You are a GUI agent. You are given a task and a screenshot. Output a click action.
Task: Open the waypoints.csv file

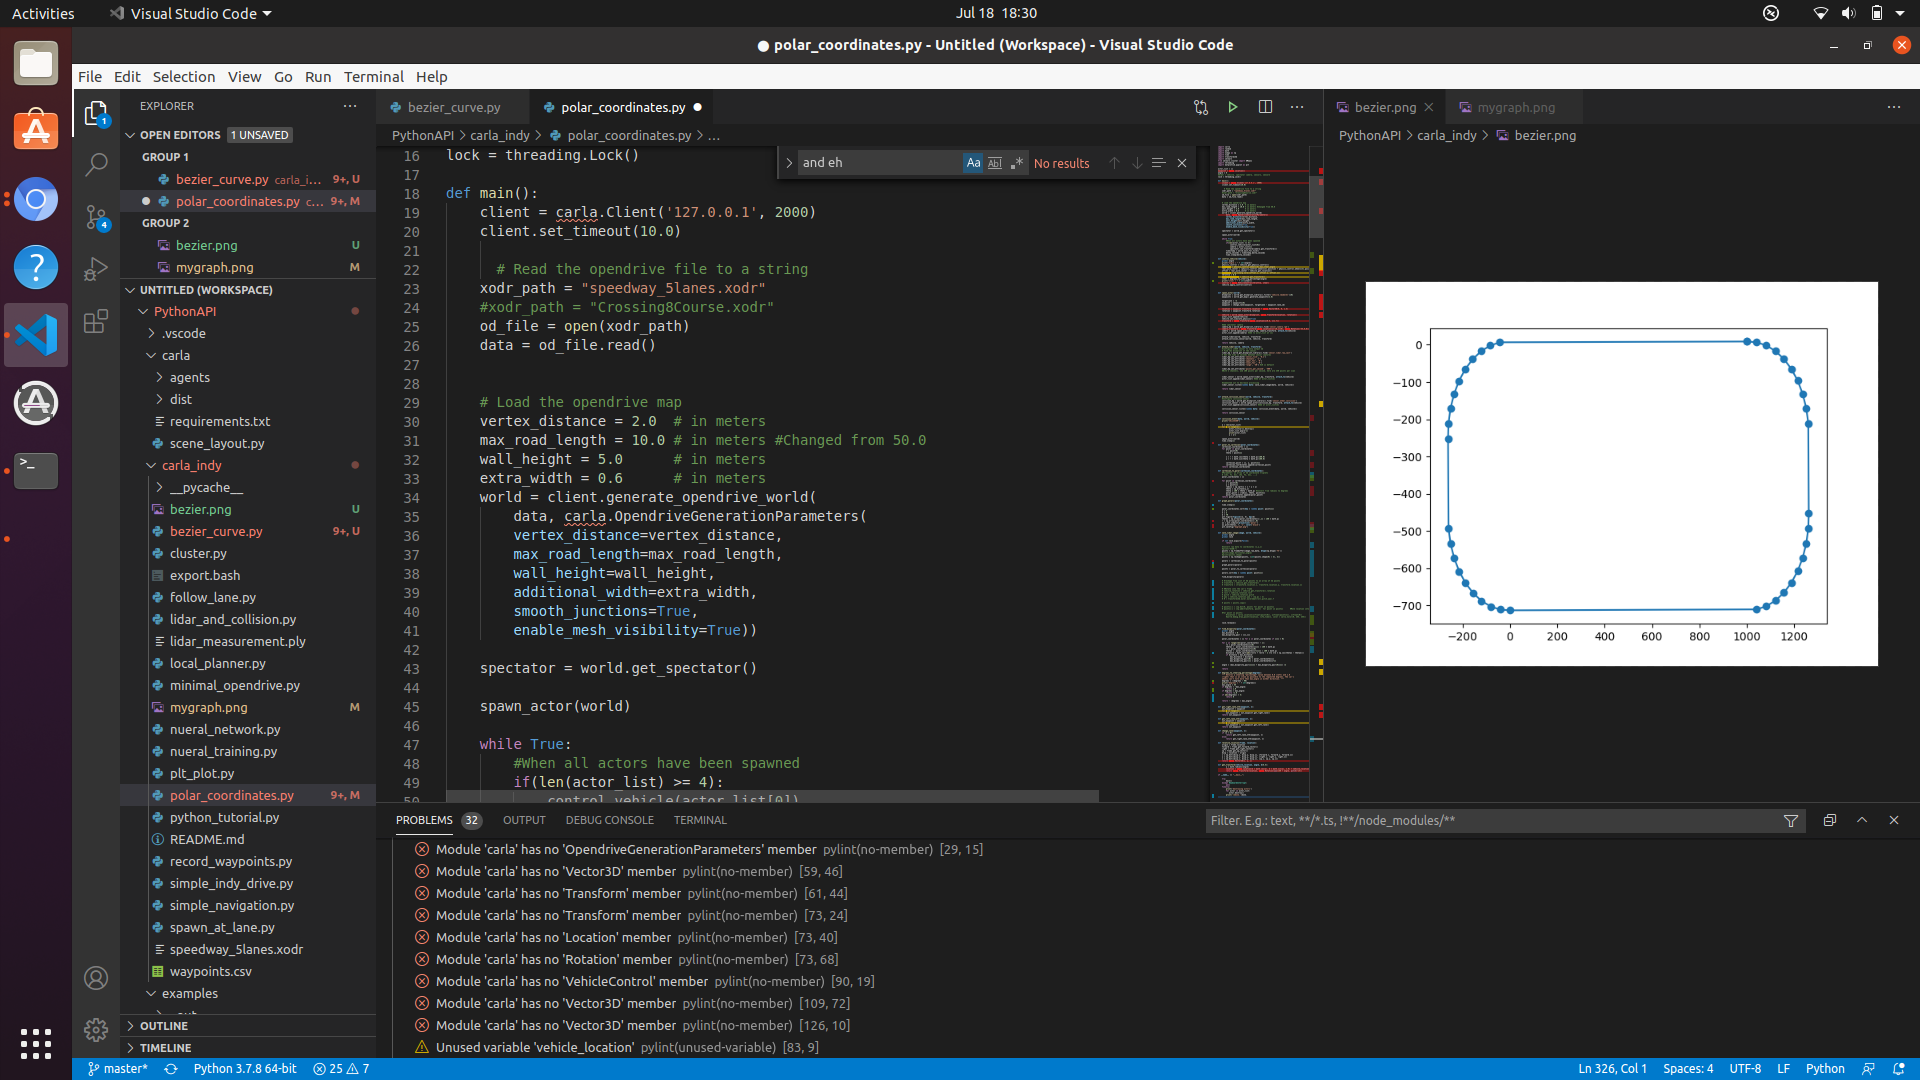pyautogui.click(x=211, y=971)
